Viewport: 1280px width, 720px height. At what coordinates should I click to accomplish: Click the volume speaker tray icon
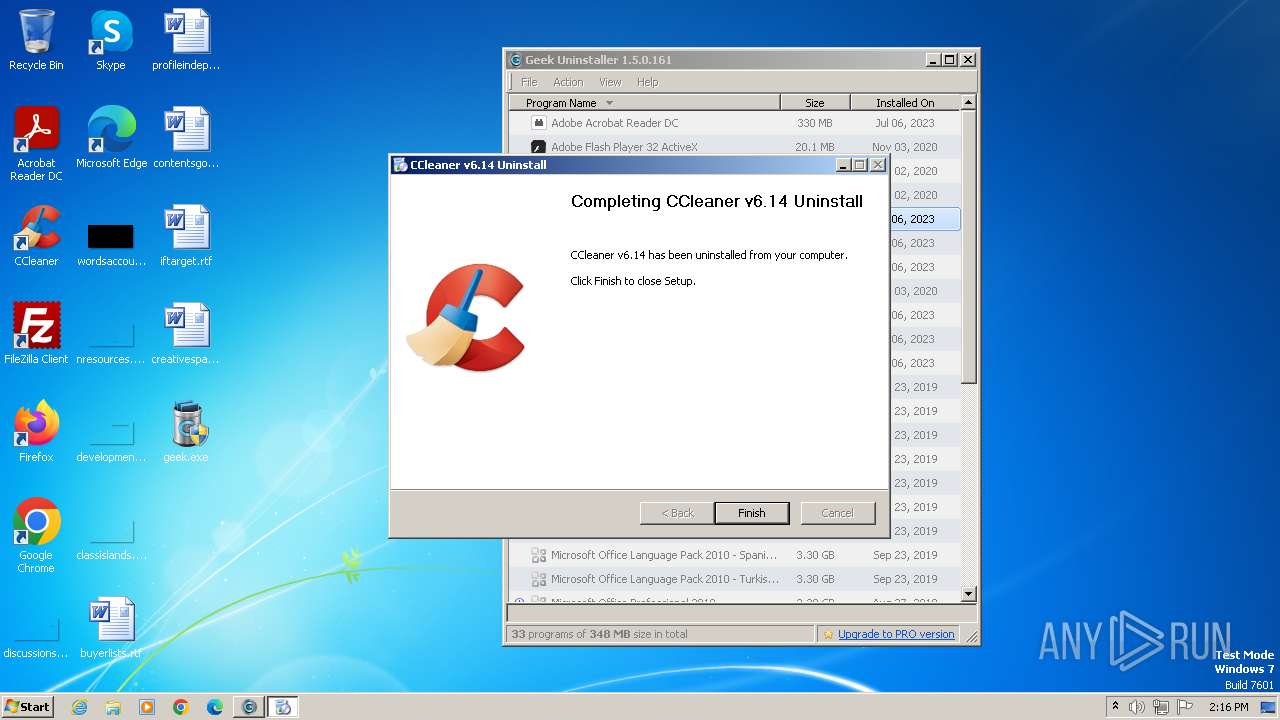[1137, 707]
